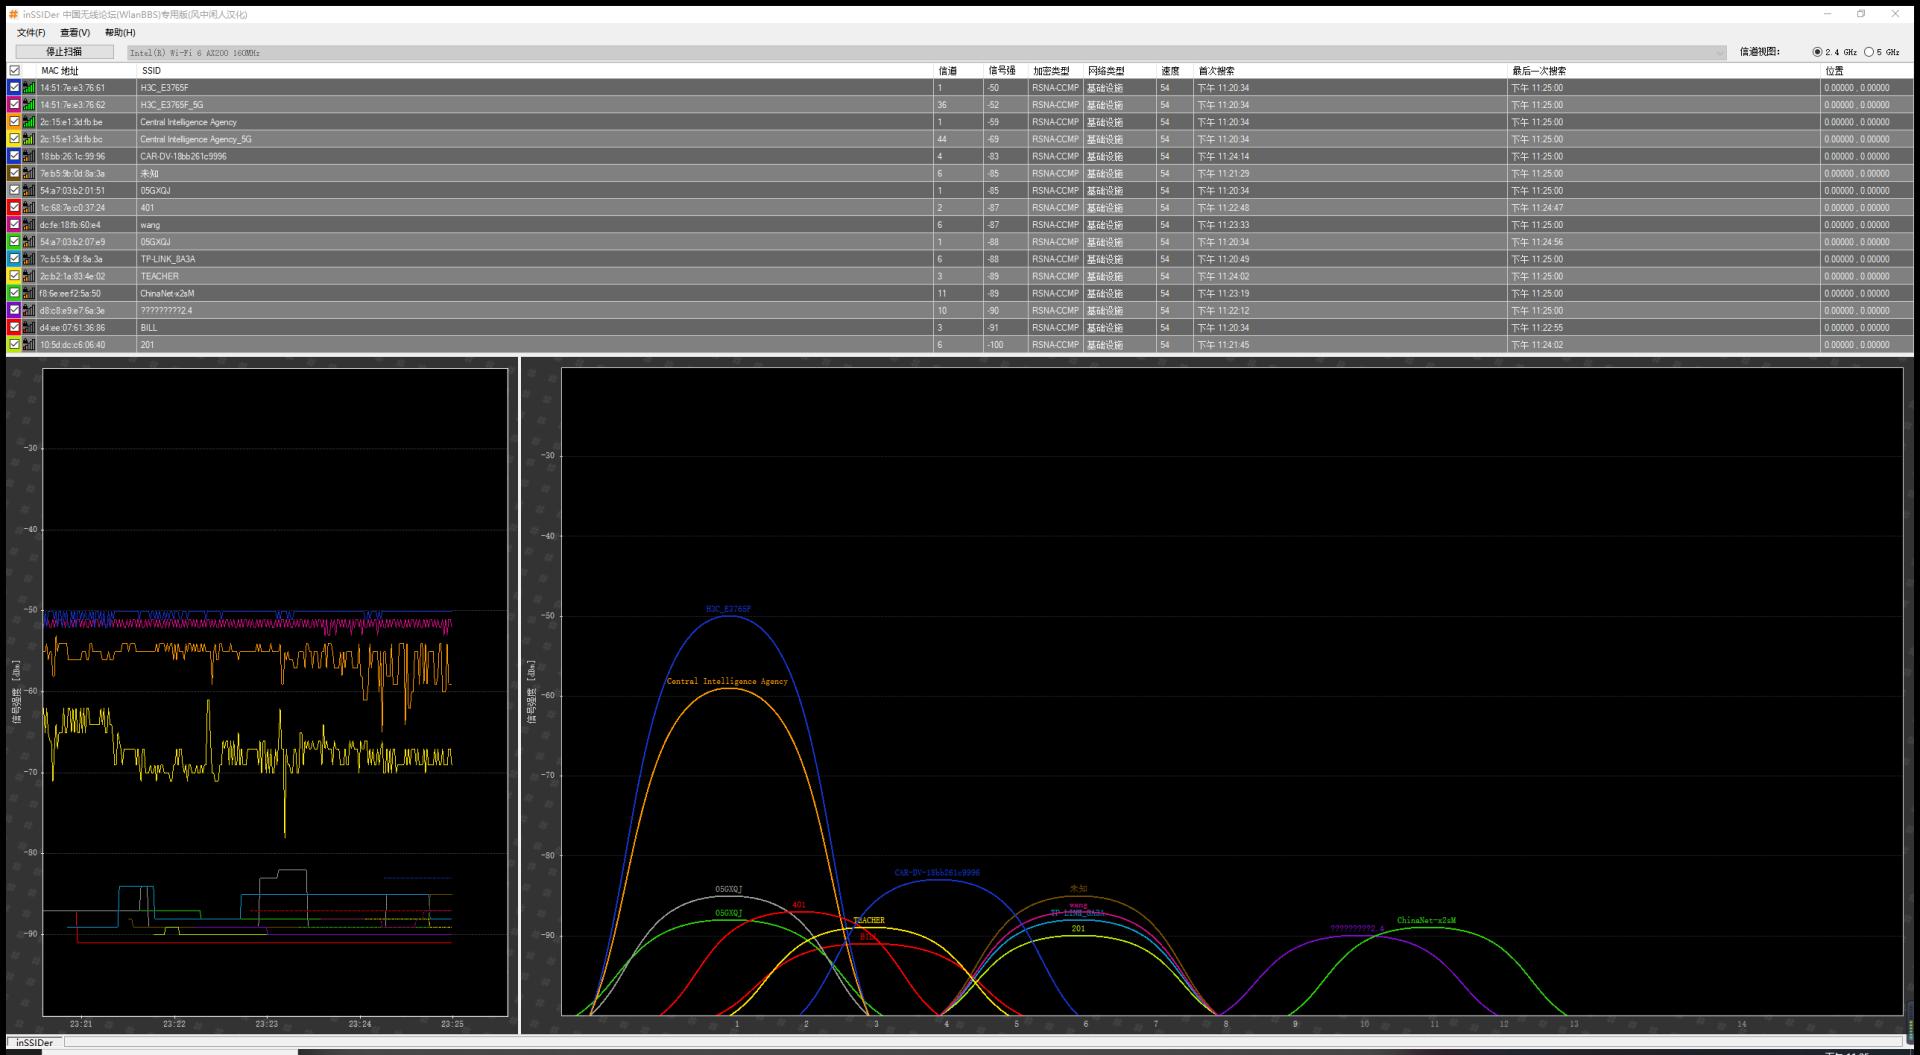Toggle the select-all checkbox in table header
This screenshot has height=1055, width=1920.
[x=14, y=71]
